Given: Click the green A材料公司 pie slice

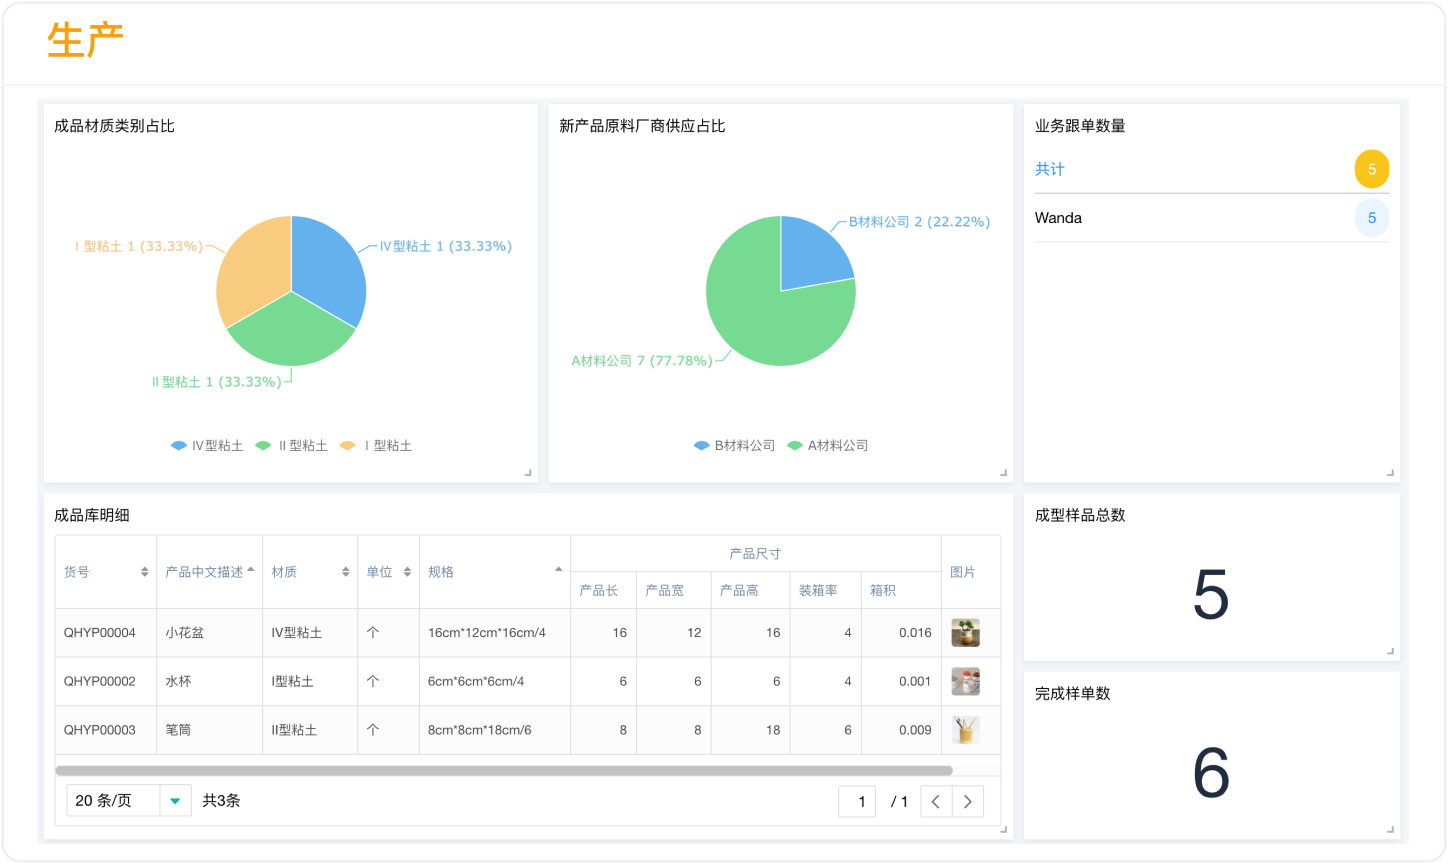Looking at the screenshot, I should pyautogui.click(x=770, y=320).
